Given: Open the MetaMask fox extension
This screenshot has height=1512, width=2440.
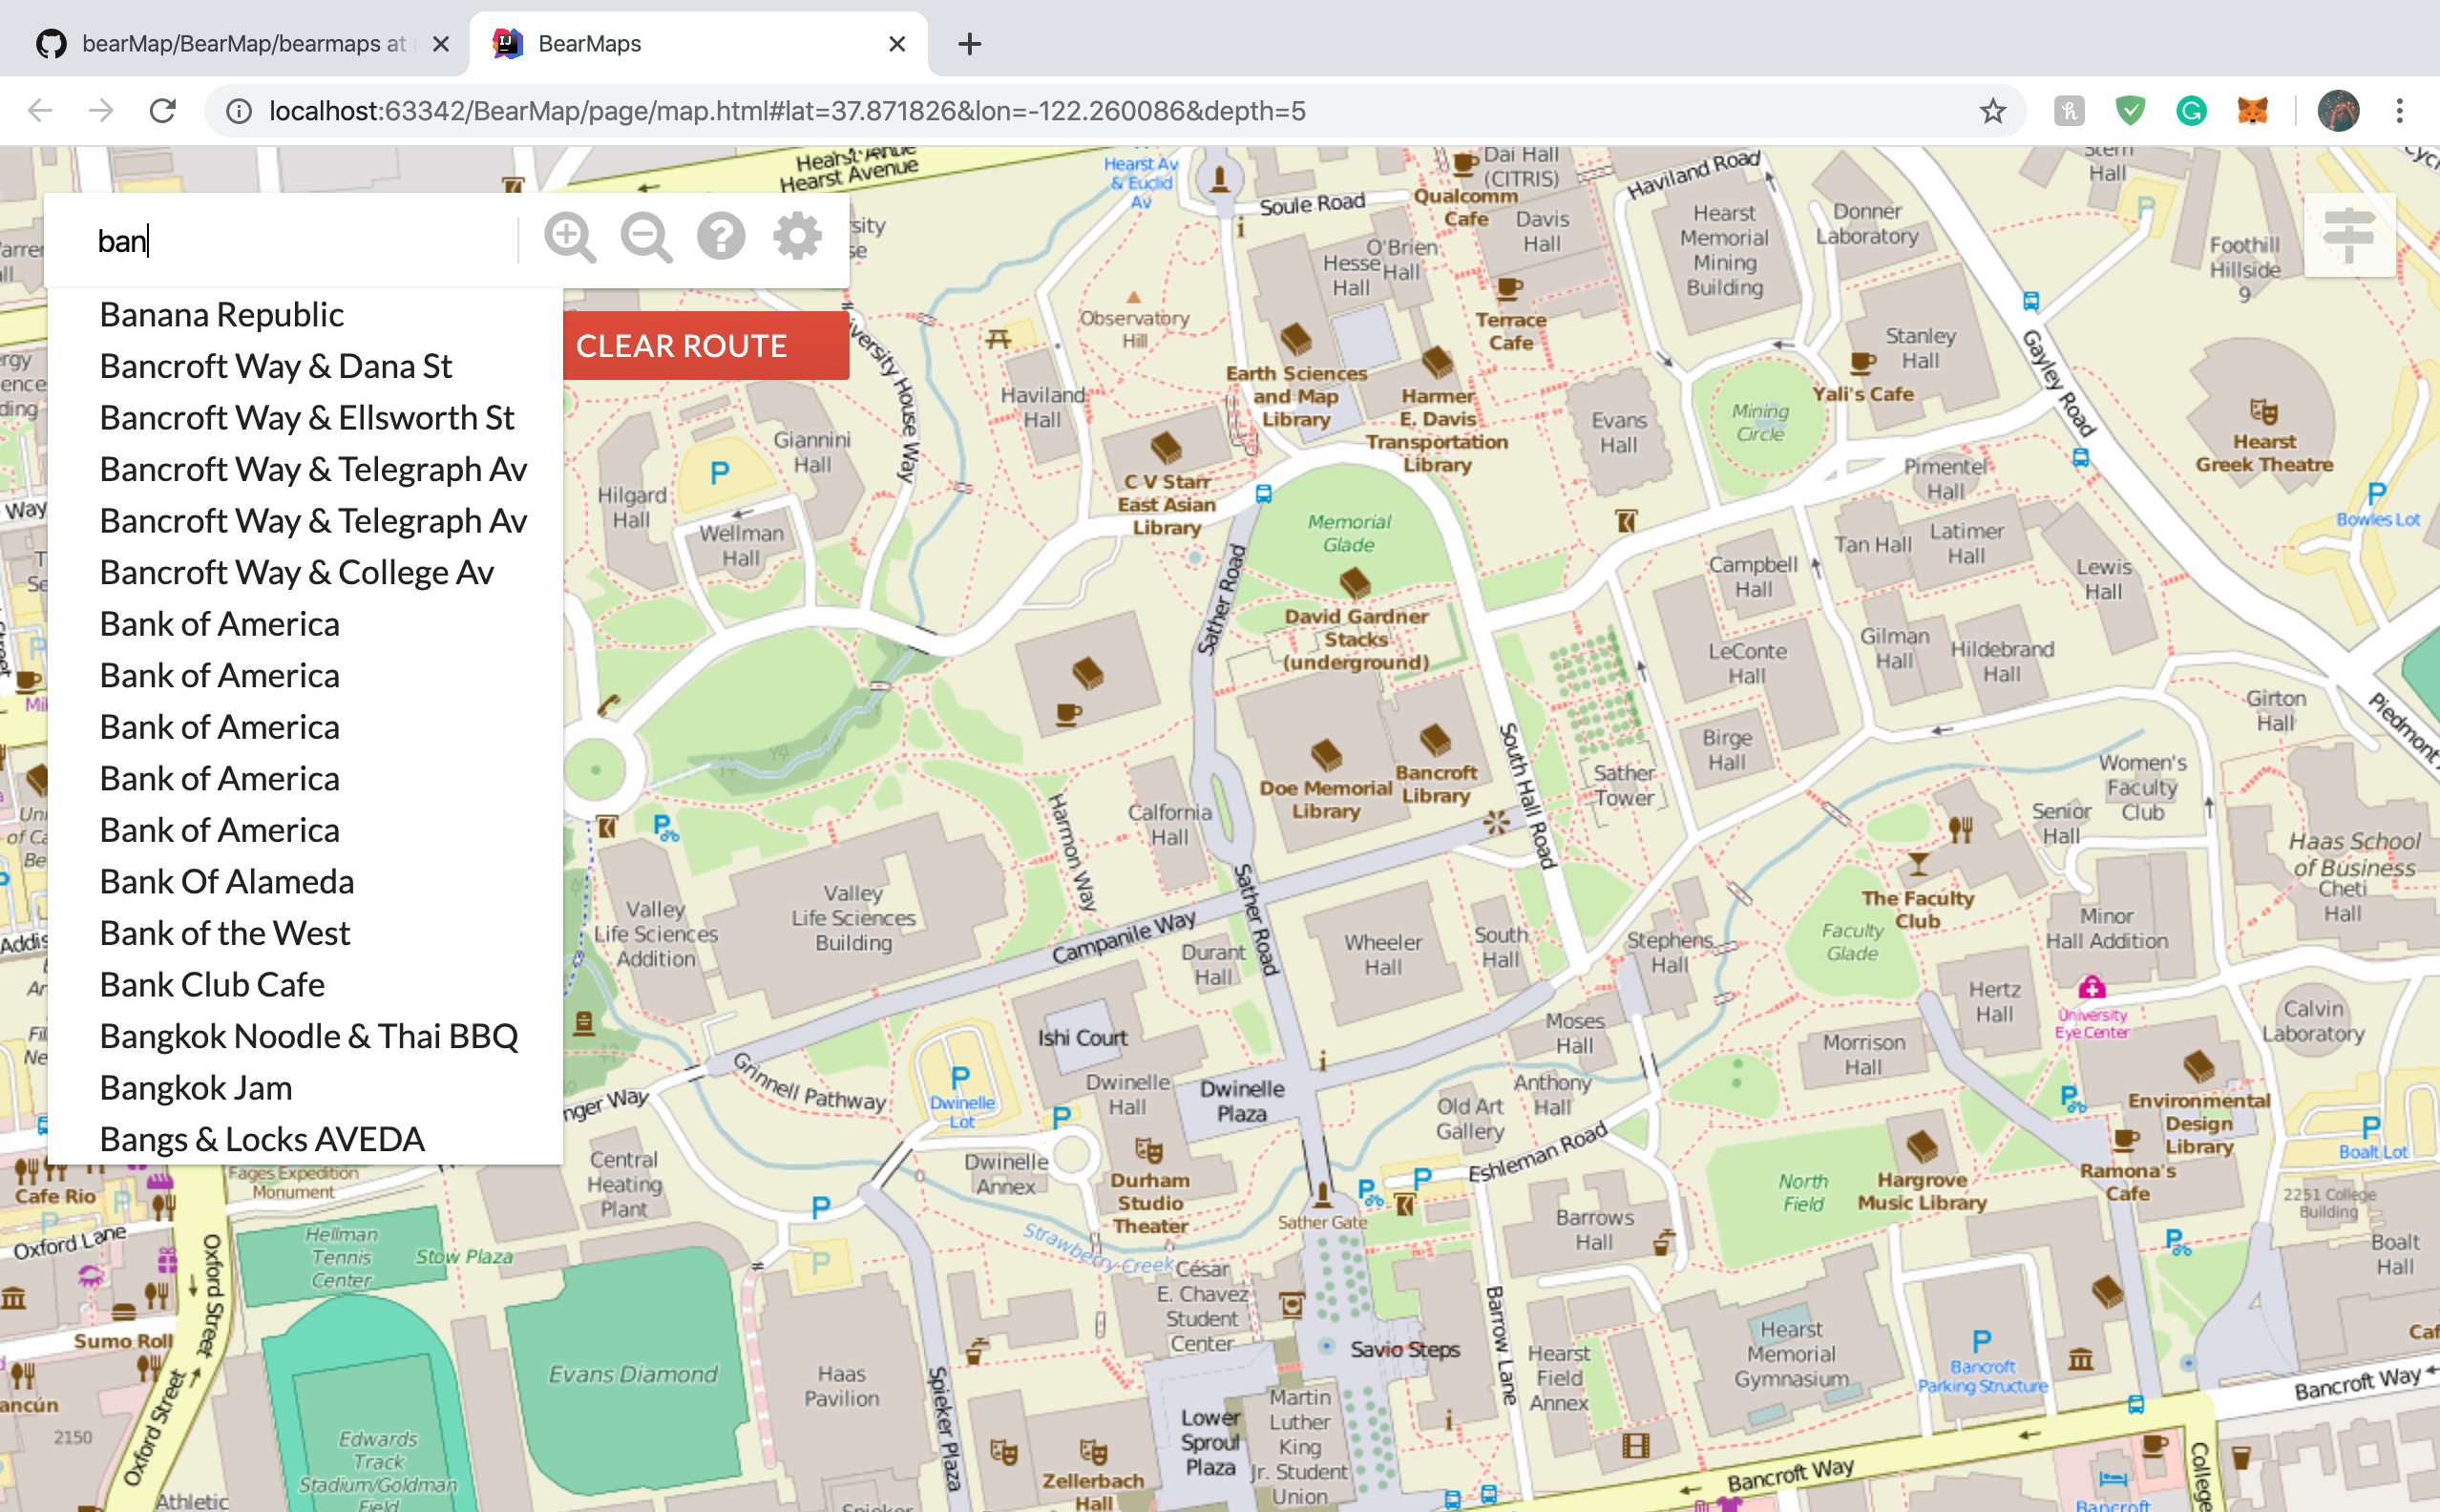Looking at the screenshot, I should (2252, 110).
